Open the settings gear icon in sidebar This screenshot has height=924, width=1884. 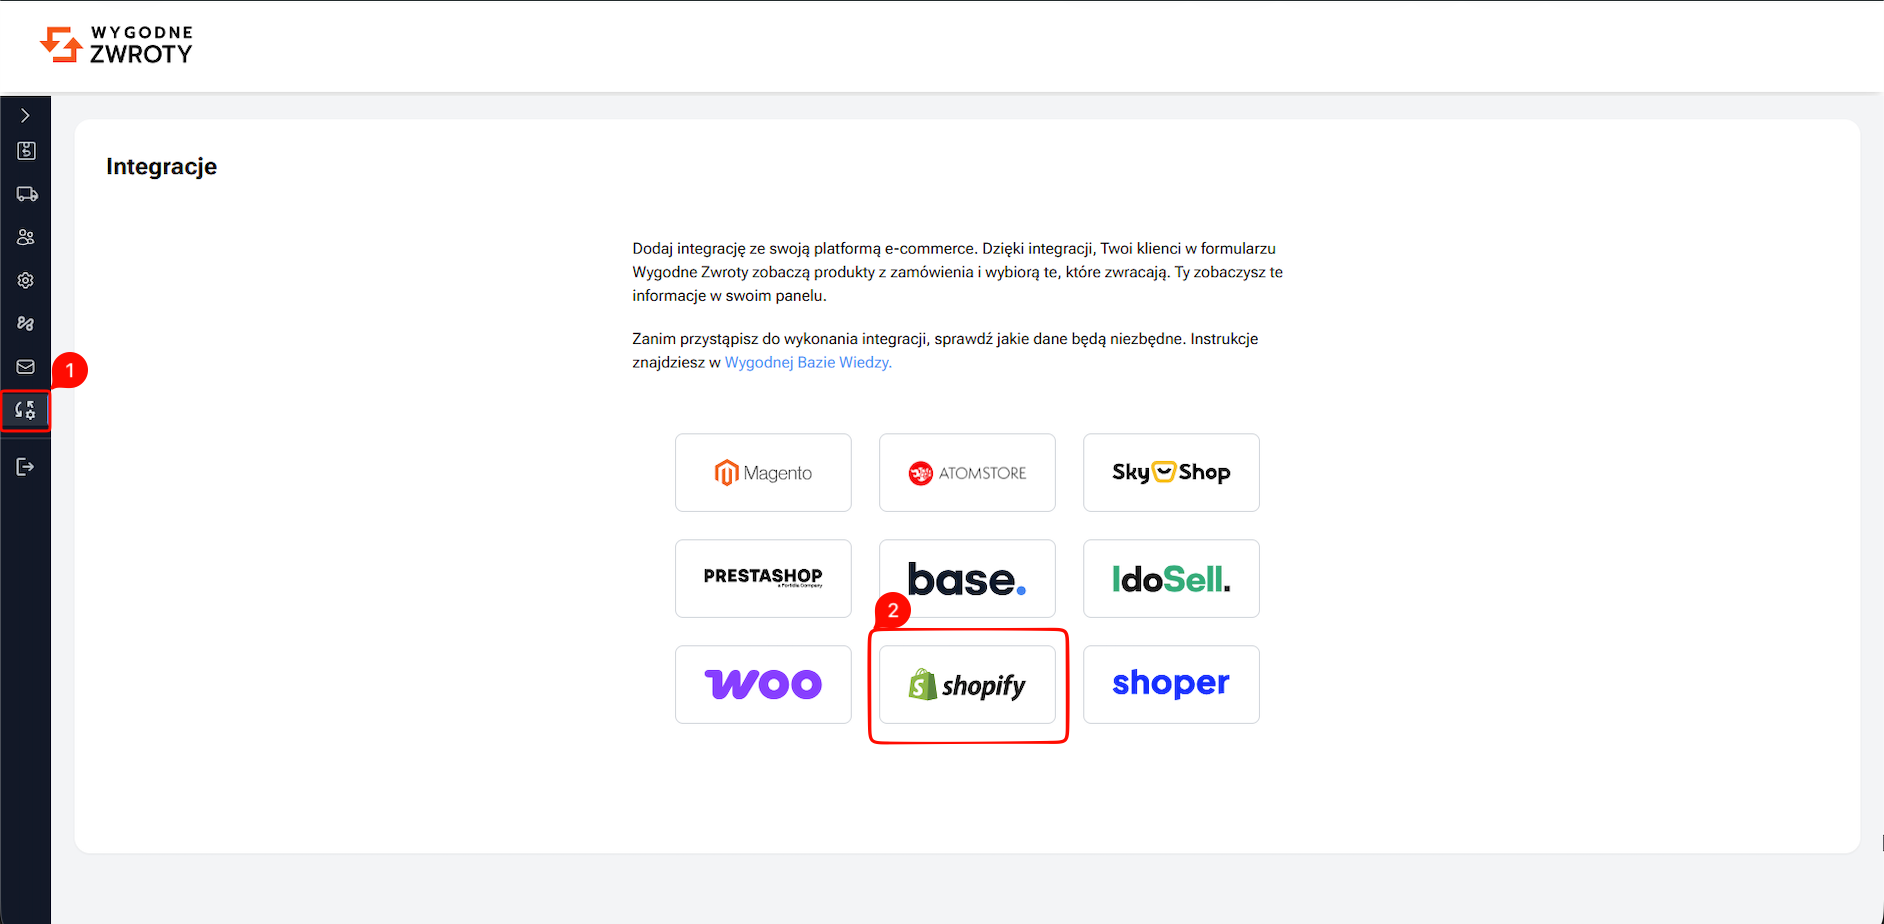click(26, 280)
